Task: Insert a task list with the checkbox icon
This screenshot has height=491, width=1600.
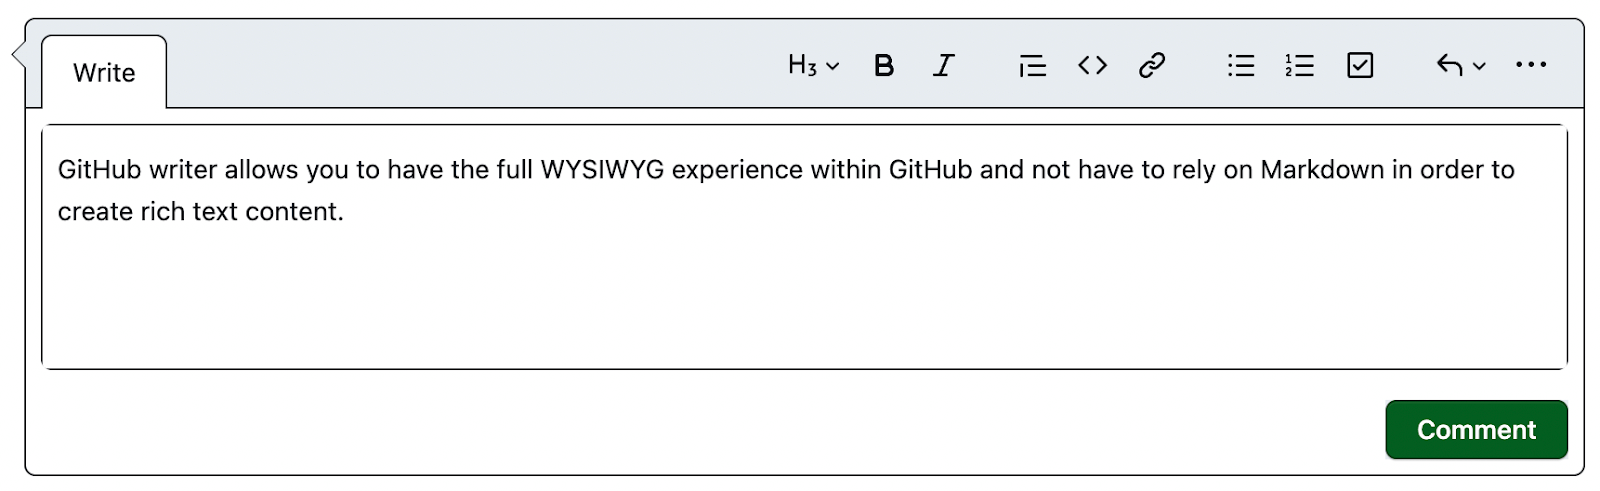Action: [x=1360, y=66]
